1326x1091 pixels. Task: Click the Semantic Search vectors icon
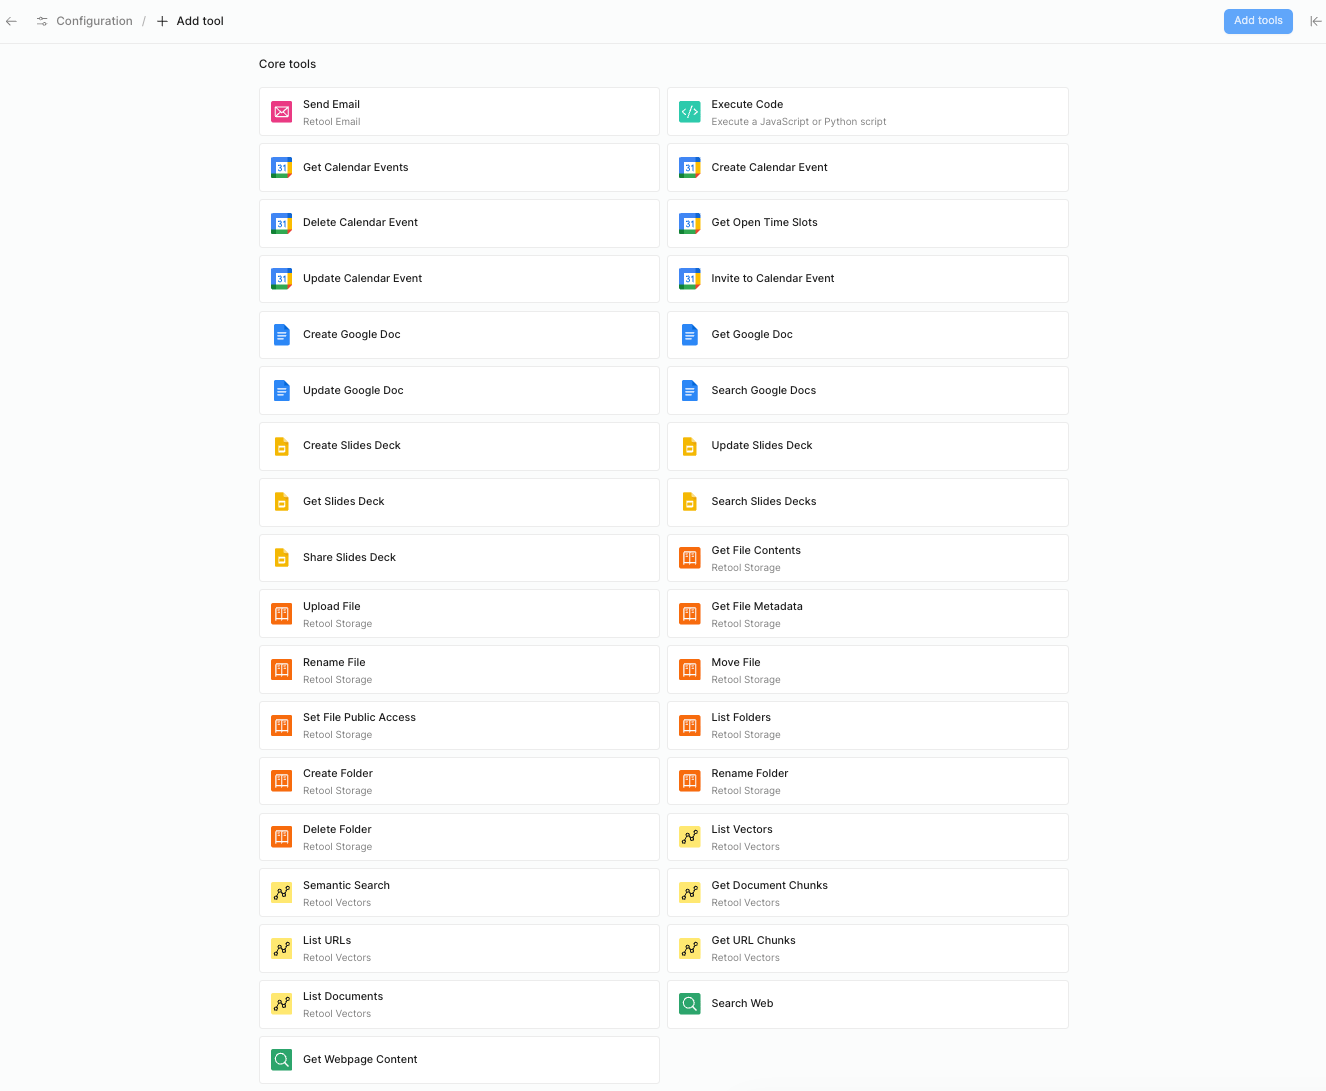(282, 893)
